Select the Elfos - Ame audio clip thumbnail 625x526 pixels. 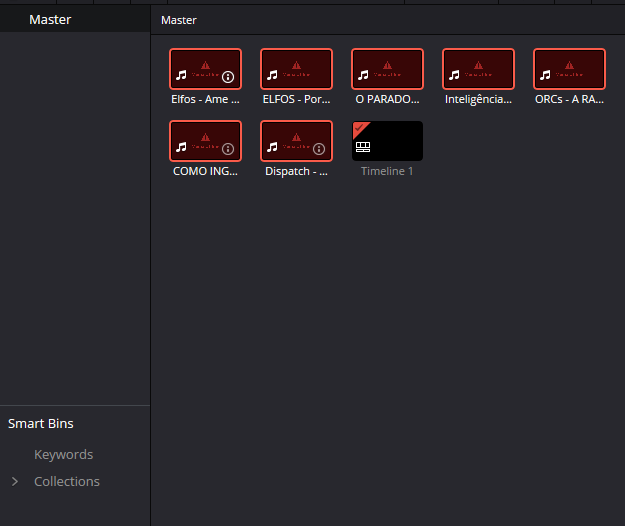click(x=205, y=69)
